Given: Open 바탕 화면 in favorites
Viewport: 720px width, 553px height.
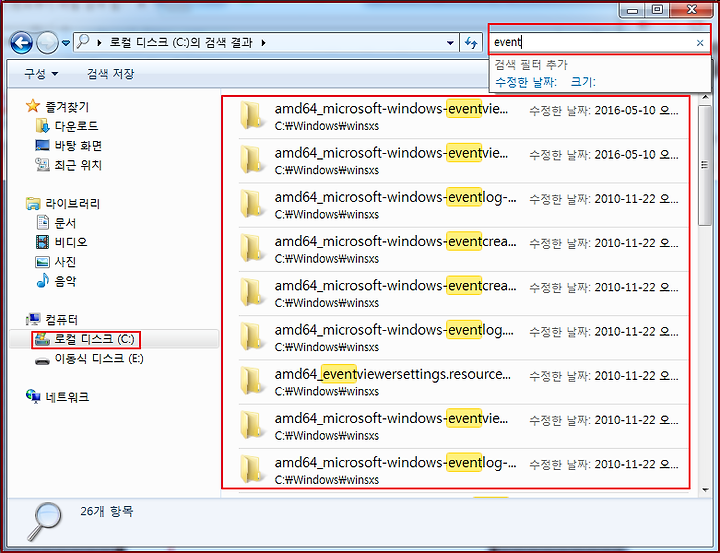Looking at the screenshot, I should tap(78, 146).
